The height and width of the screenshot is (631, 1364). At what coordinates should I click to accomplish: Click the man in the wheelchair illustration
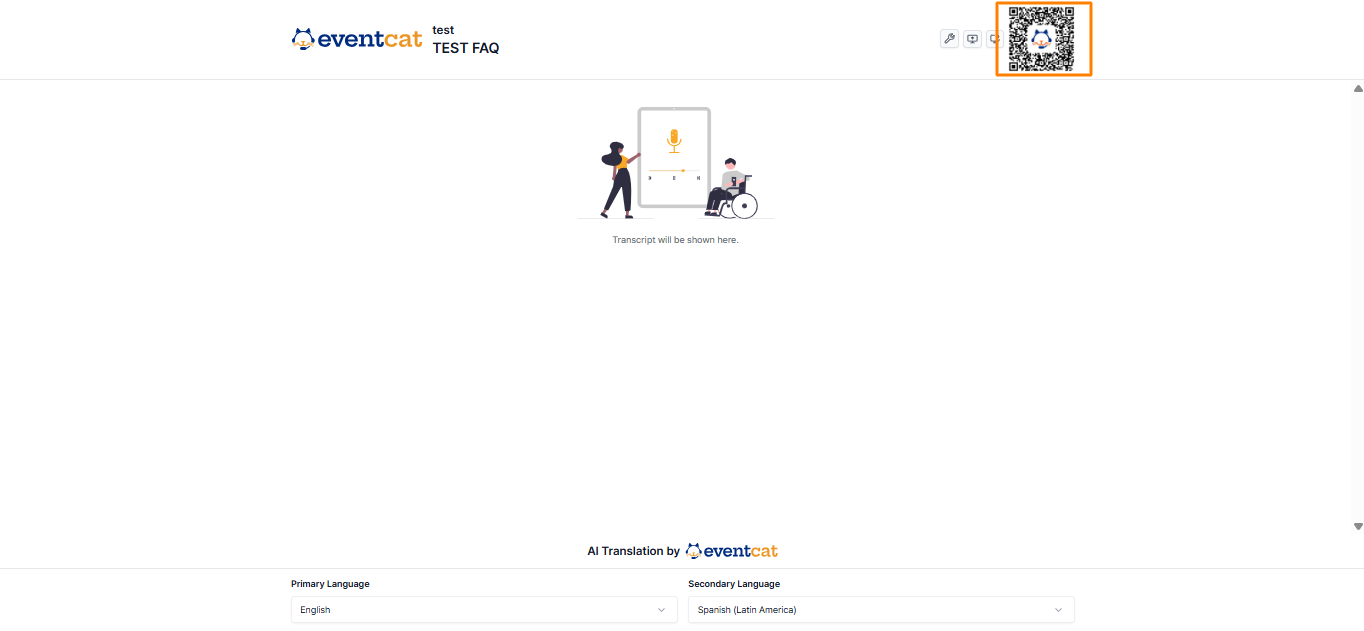pos(731,188)
